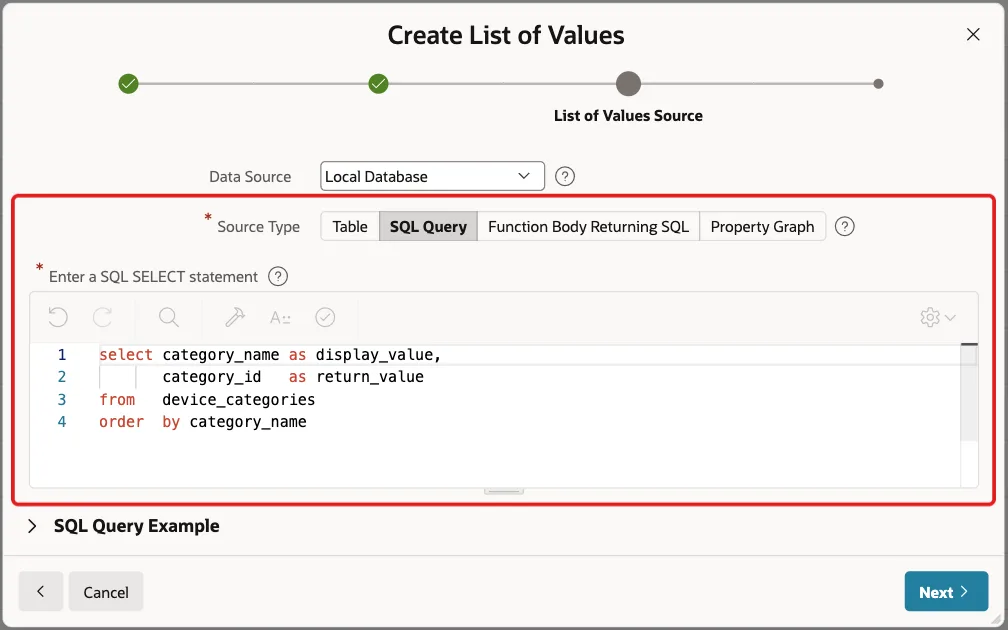Select Function Body Returning SQL source type

tap(588, 226)
